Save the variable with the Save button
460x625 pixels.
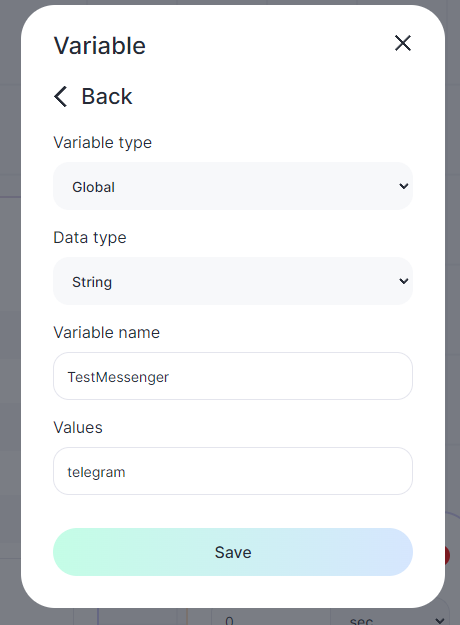click(x=233, y=552)
